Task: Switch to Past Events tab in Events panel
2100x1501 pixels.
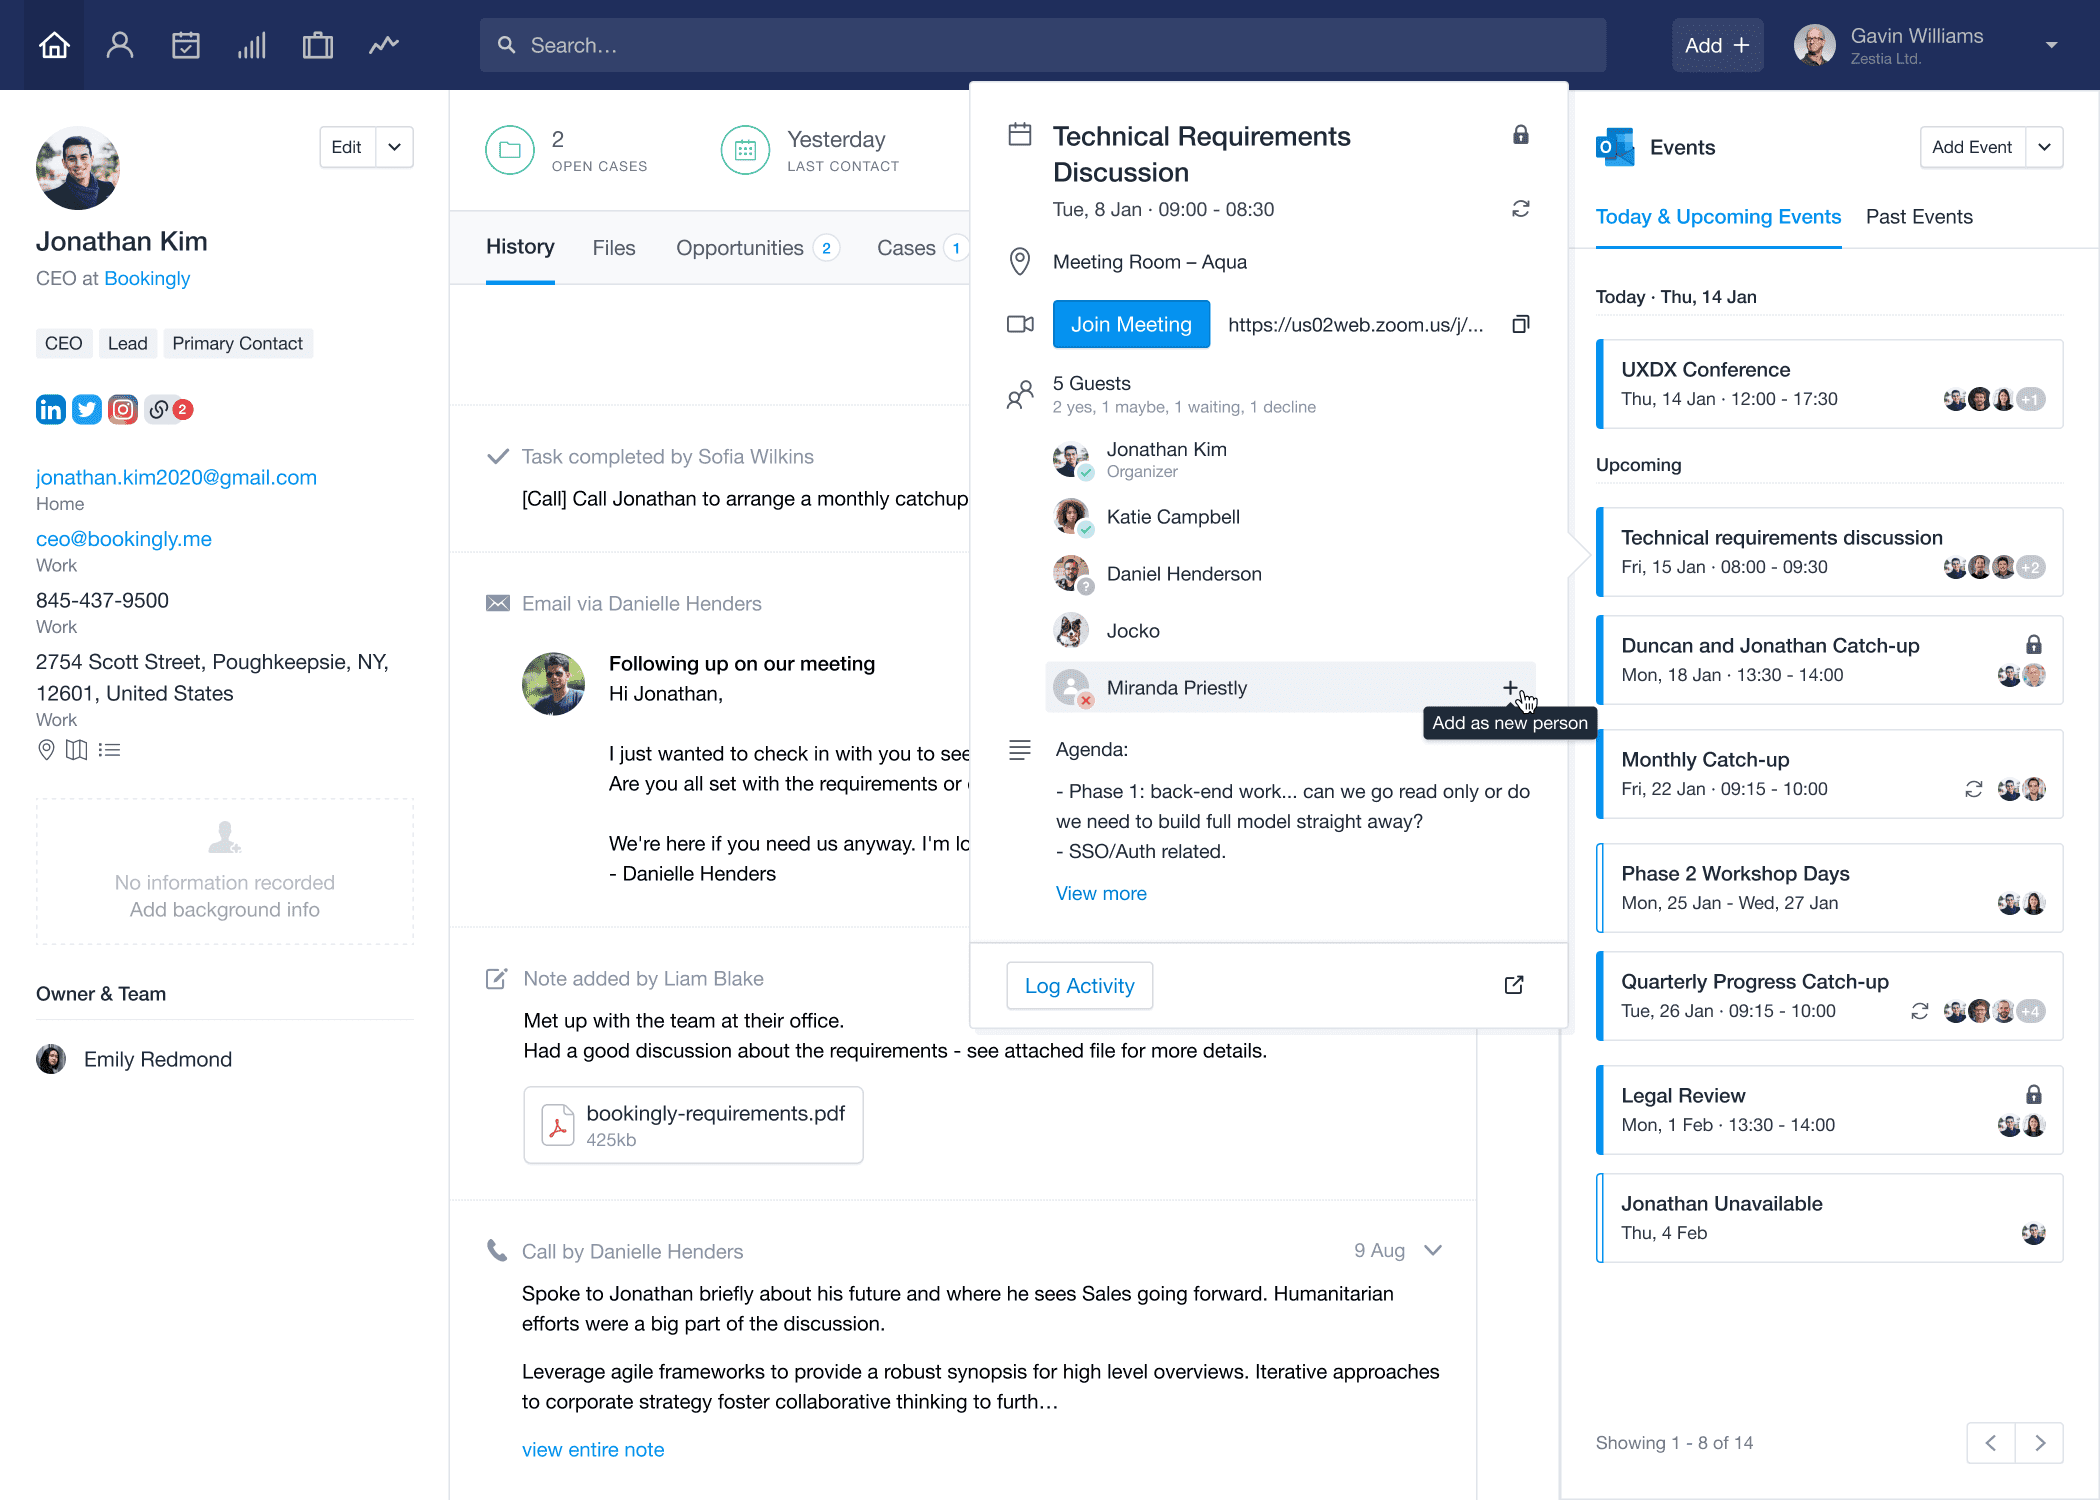Action: click(1921, 216)
